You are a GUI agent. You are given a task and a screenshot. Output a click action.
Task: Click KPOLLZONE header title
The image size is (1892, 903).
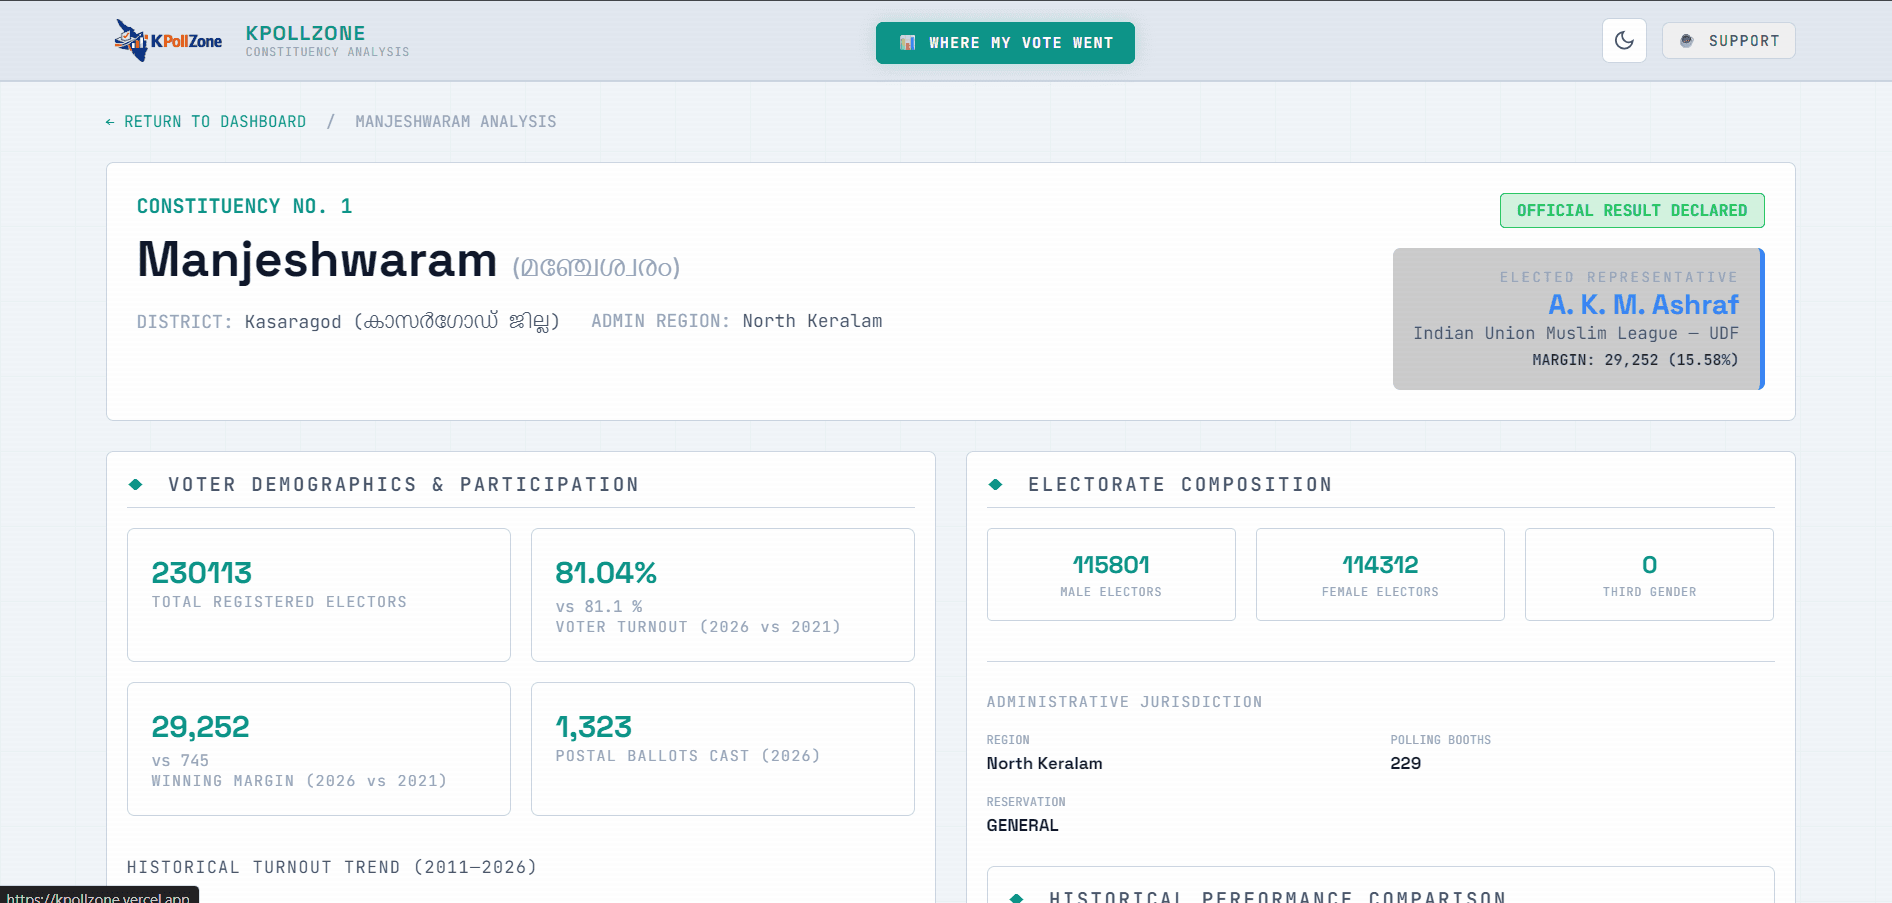point(306,33)
